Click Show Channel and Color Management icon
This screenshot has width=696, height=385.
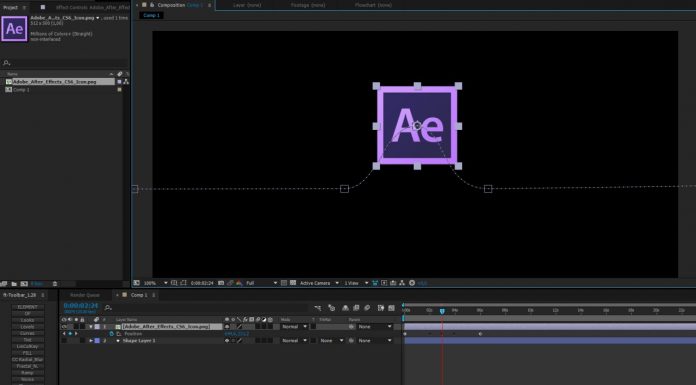(239, 283)
